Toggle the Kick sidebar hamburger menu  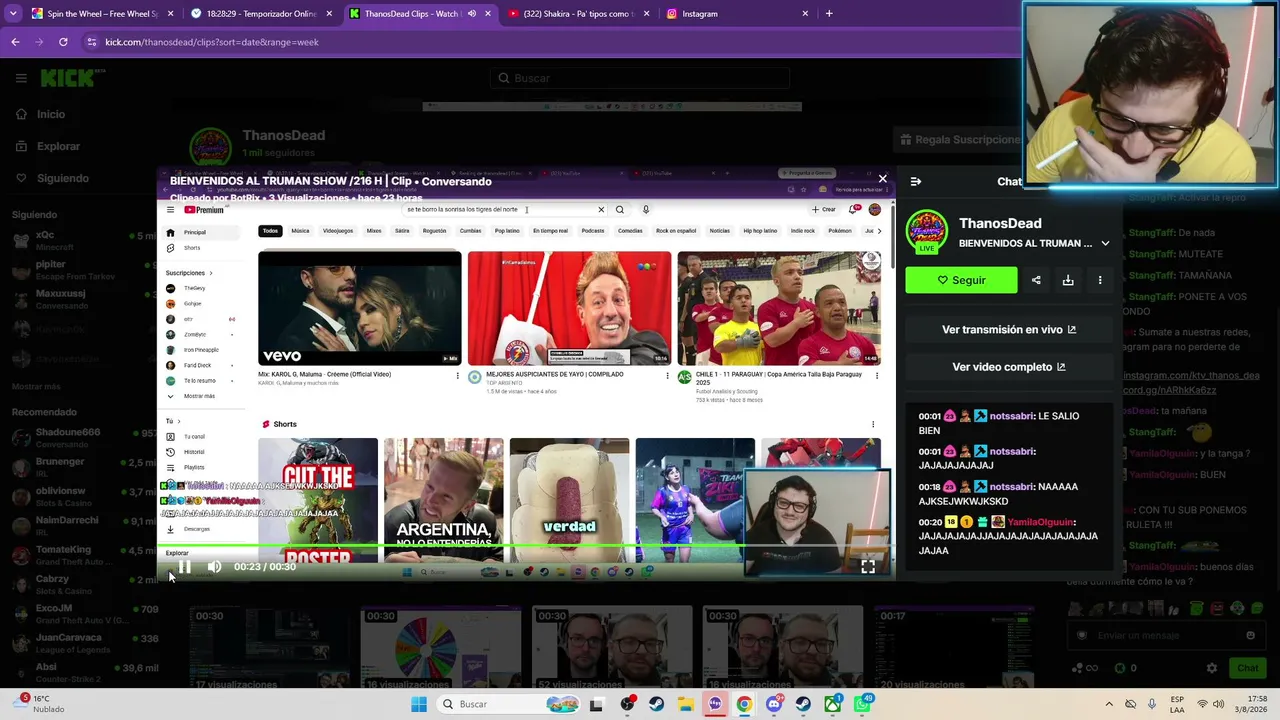pos(21,78)
